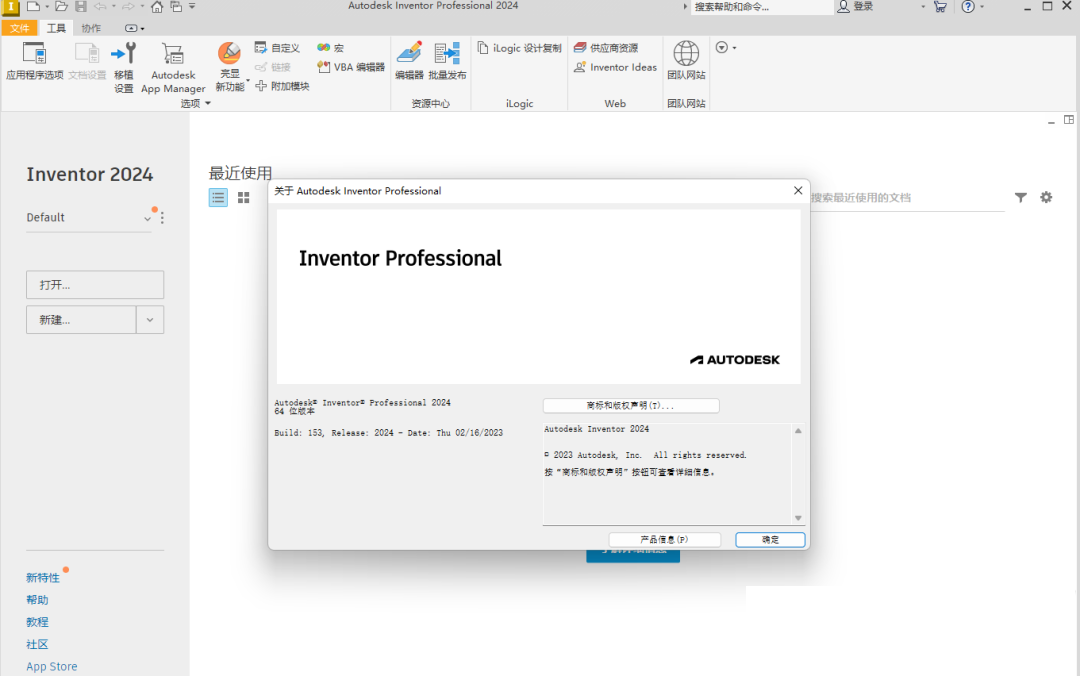Click 商标和版权声明 button in about dialog
Viewport: 1080px width, 676px height.
point(630,405)
